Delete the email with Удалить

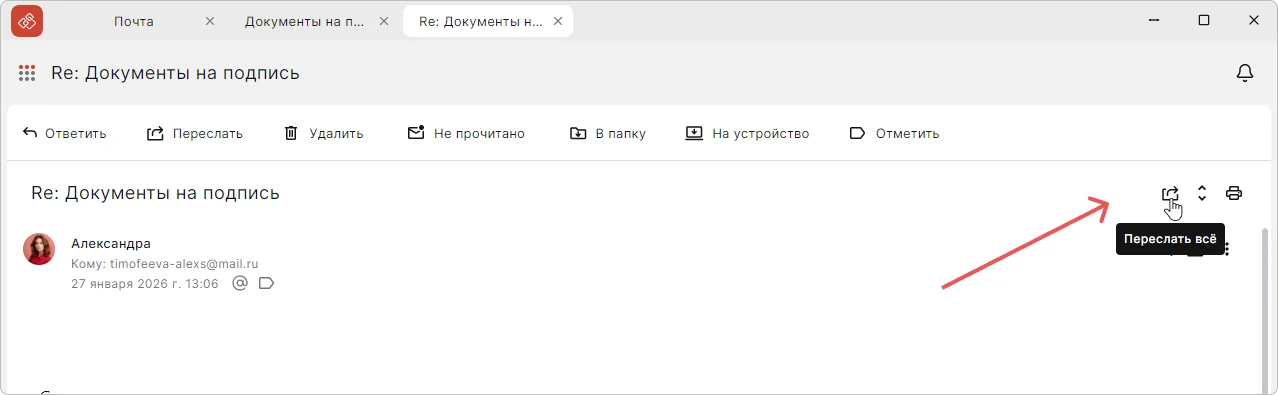tap(323, 133)
